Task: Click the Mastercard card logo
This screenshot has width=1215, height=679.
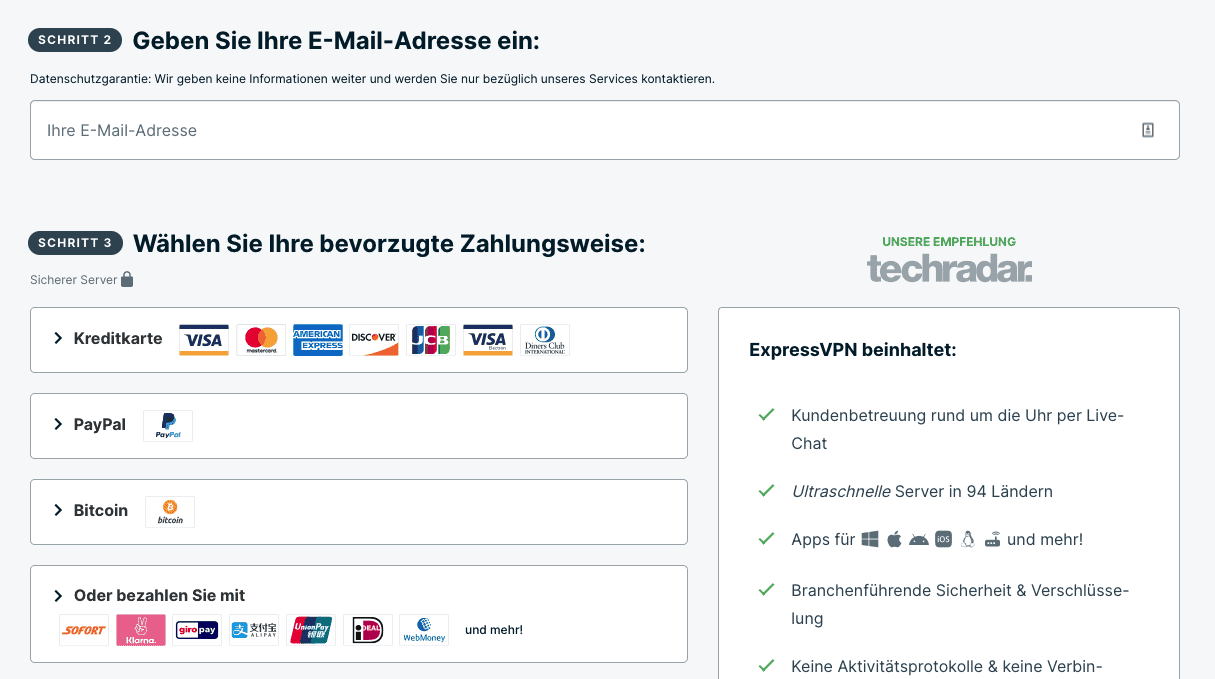Action: tap(261, 340)
